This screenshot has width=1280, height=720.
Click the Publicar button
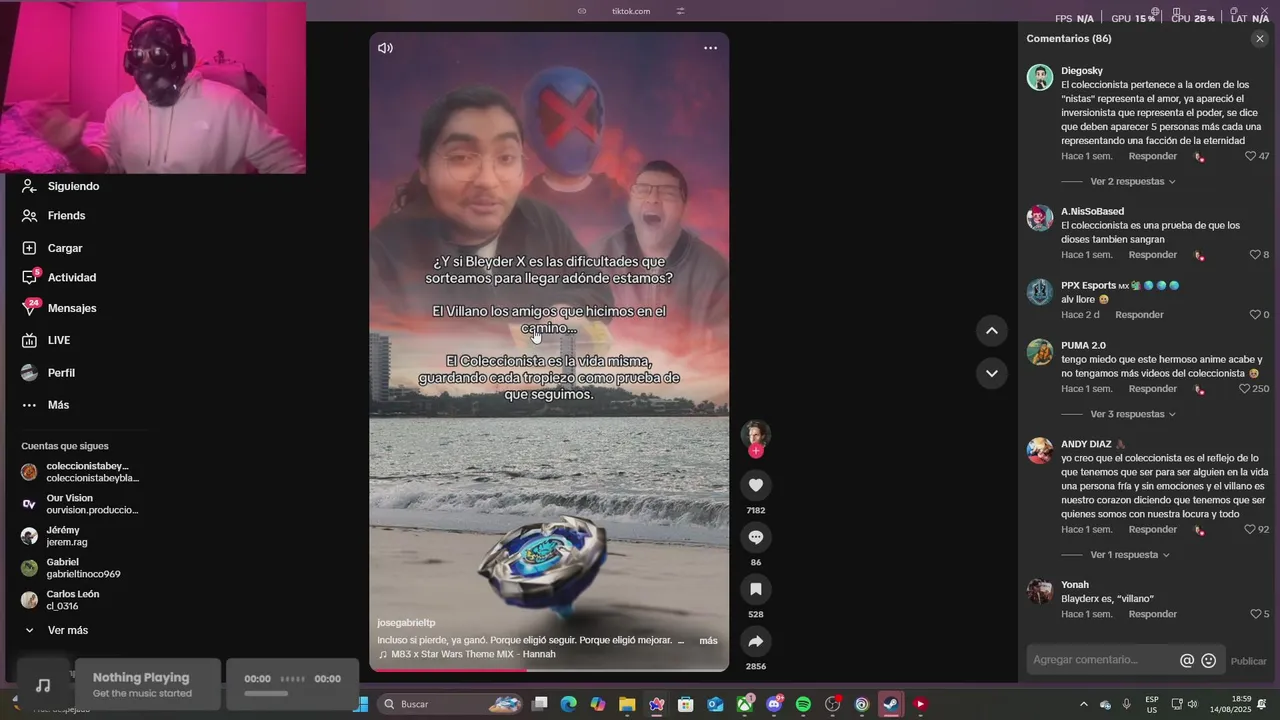pos(1248,661)
